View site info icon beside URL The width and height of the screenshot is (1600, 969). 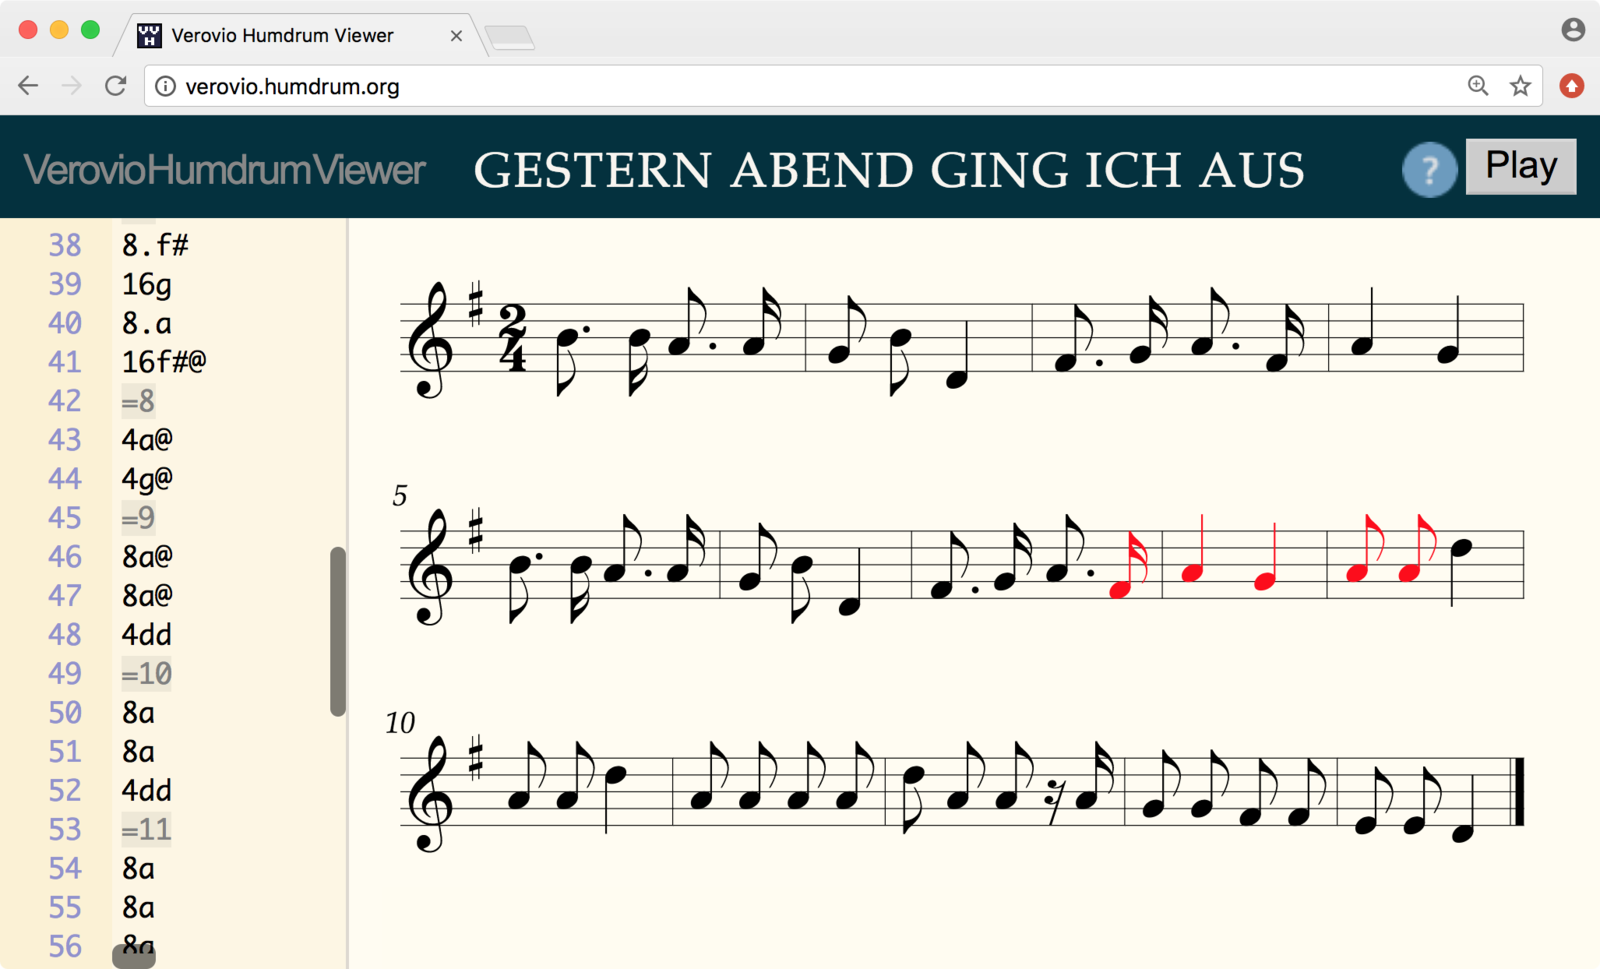(166, 87)
